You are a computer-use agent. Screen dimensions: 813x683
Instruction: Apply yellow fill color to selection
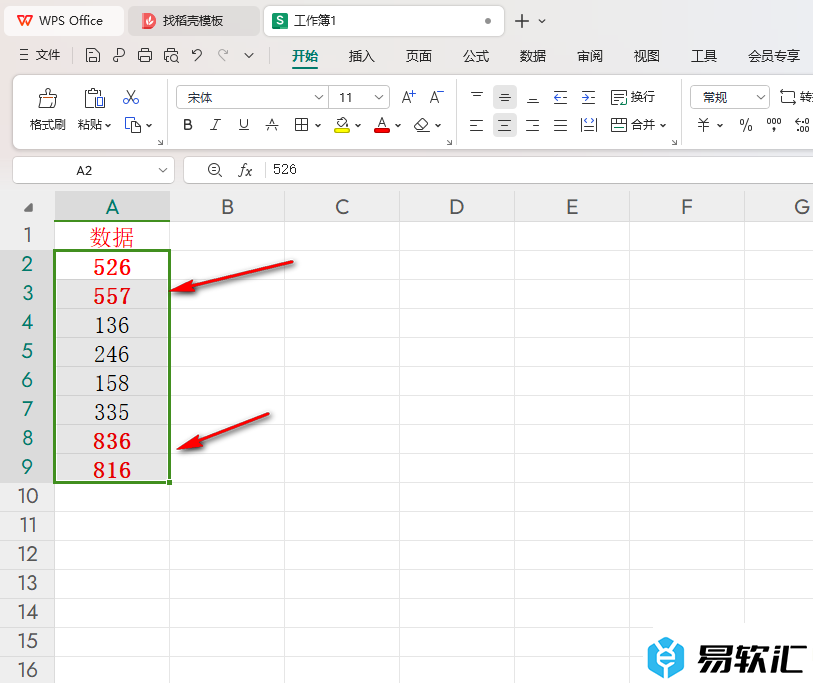click(x=342, y=125)
